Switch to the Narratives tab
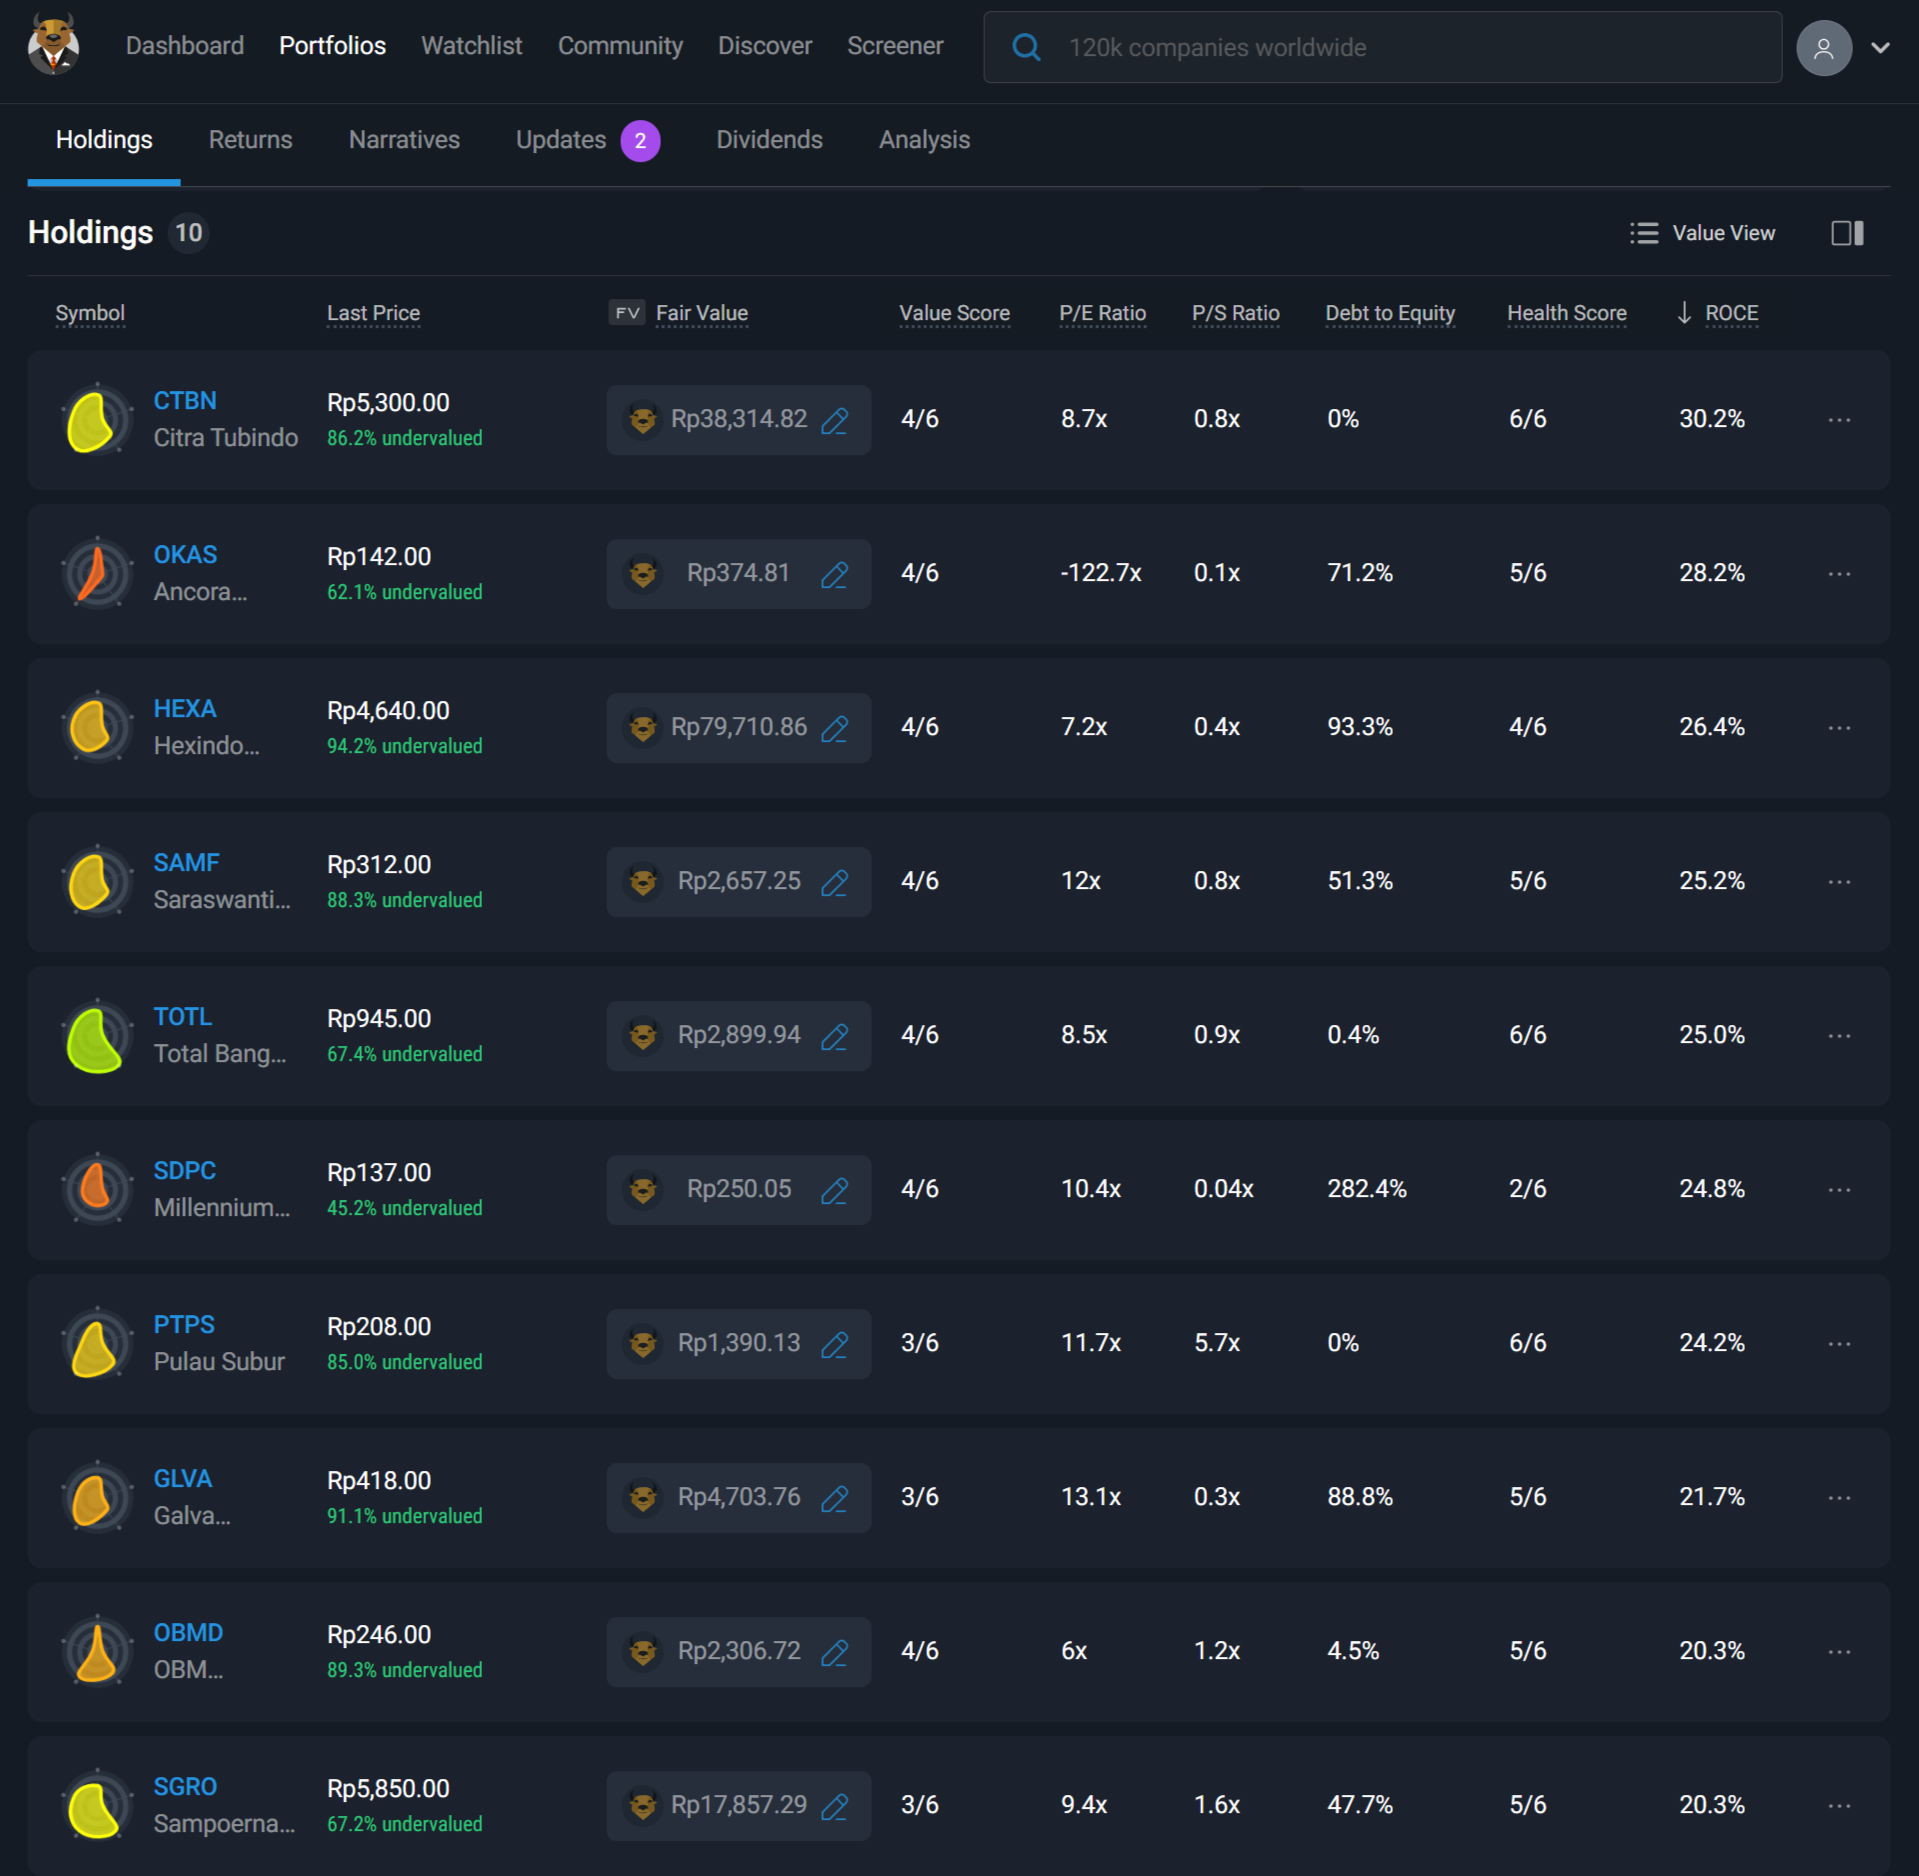 (404, 140)
